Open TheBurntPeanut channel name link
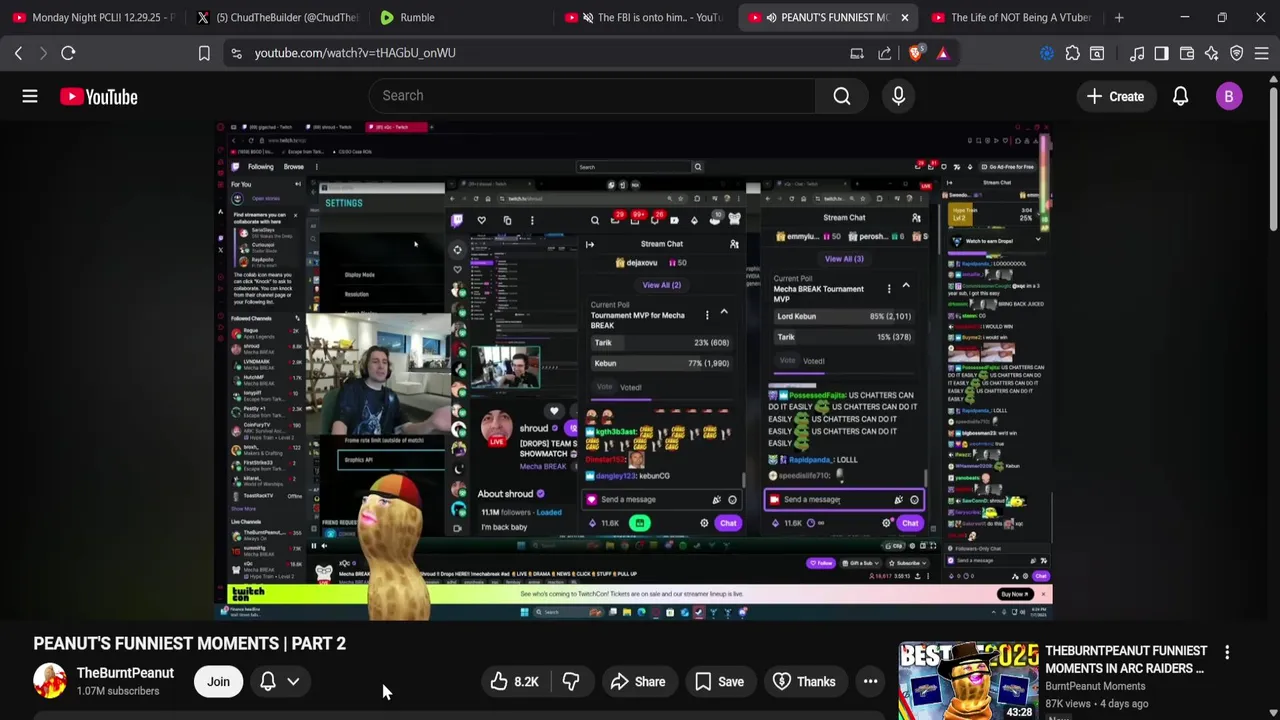The height and width of the screenshot is (720, 1280). (x=125, y=673)
